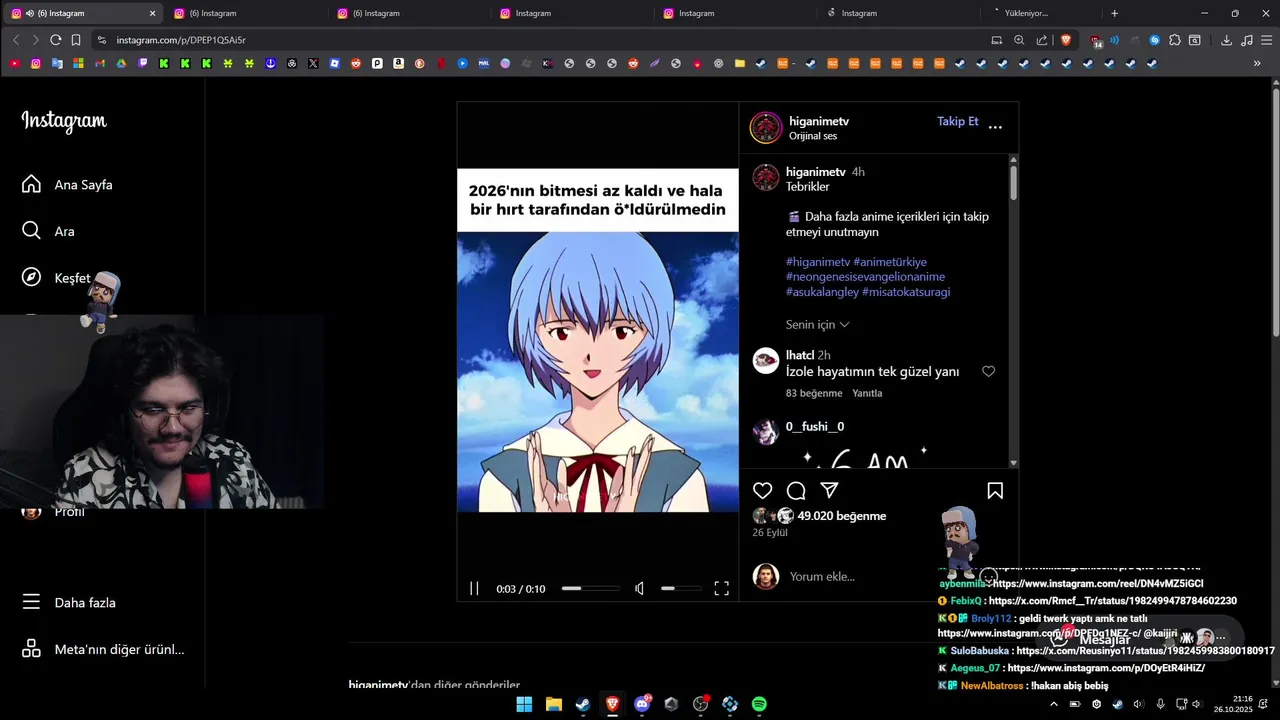Open Steam from taskbar

tap(583, 704)
